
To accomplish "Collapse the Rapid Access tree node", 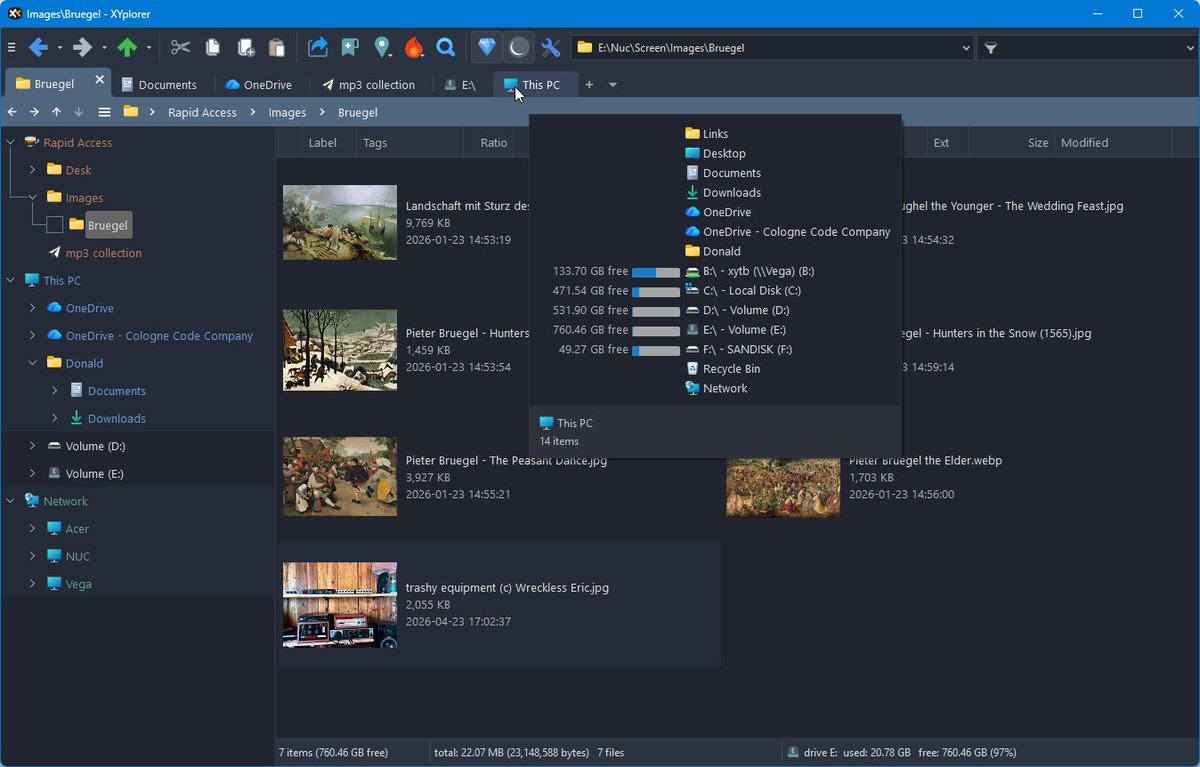I will click(10, 142).
